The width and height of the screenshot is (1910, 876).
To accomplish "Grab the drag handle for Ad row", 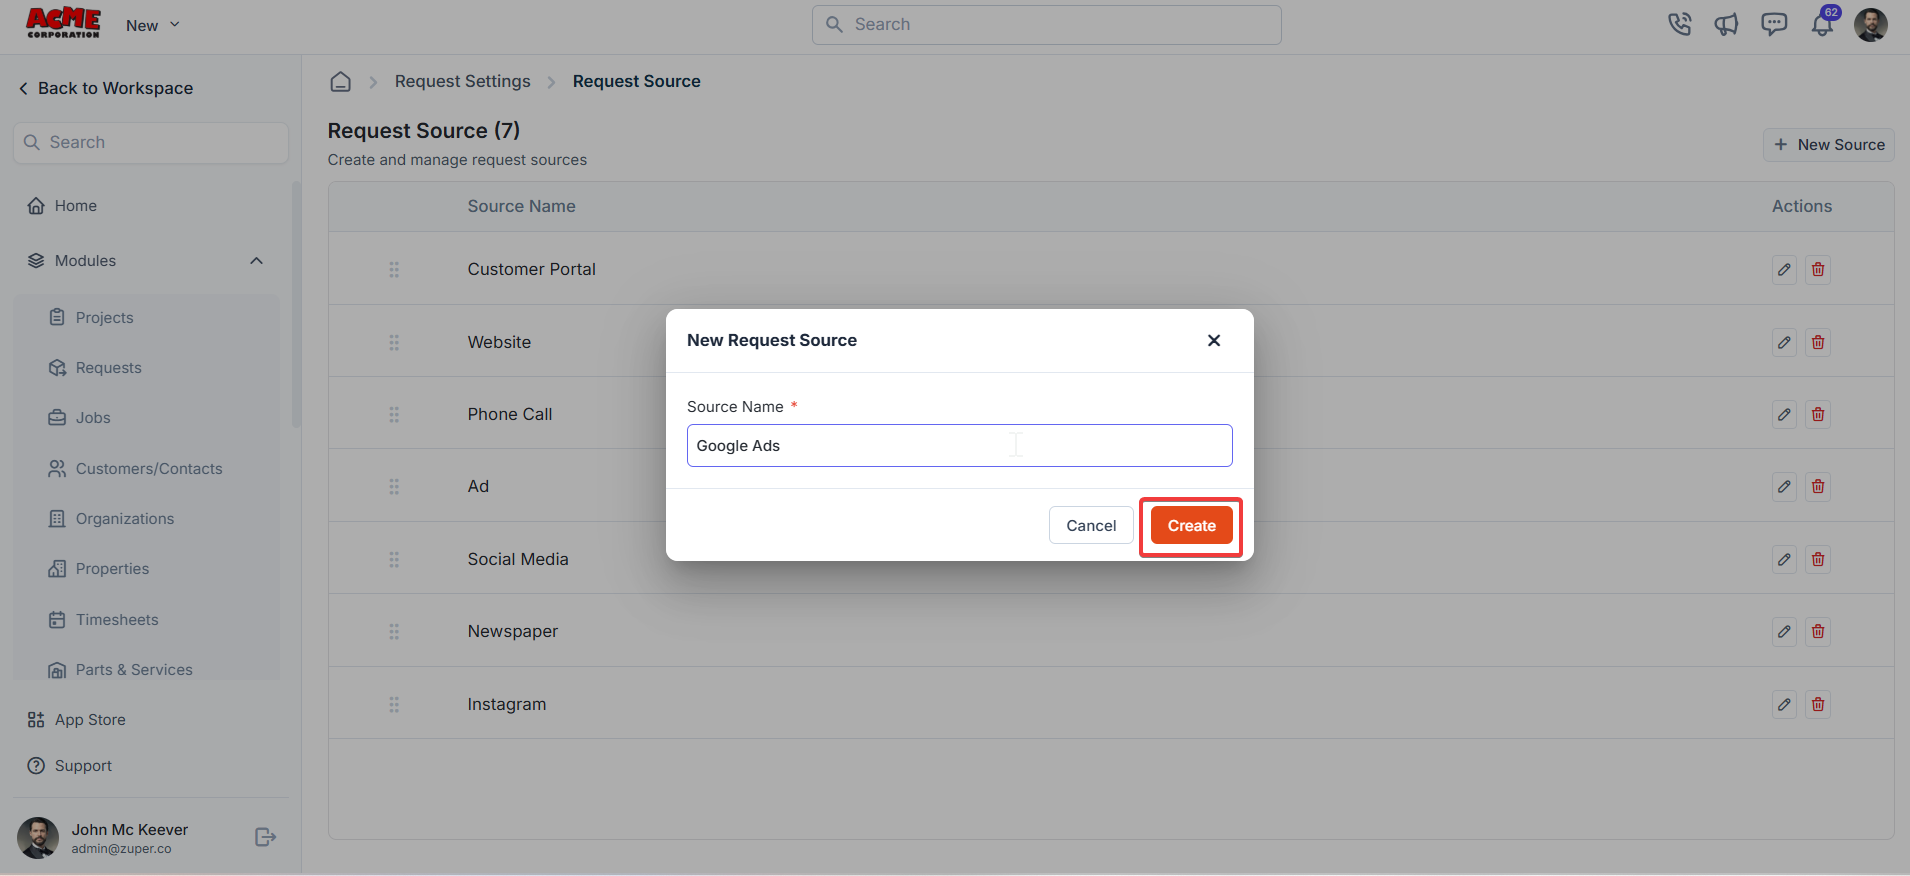I will pos(394,487).
